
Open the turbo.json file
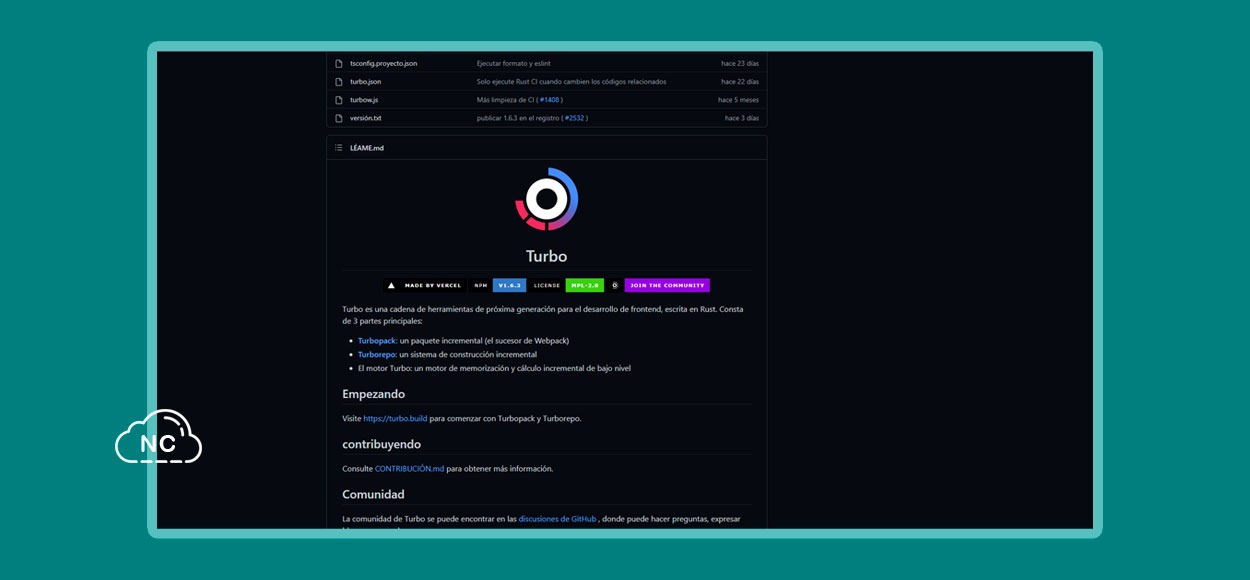(365, 81)
